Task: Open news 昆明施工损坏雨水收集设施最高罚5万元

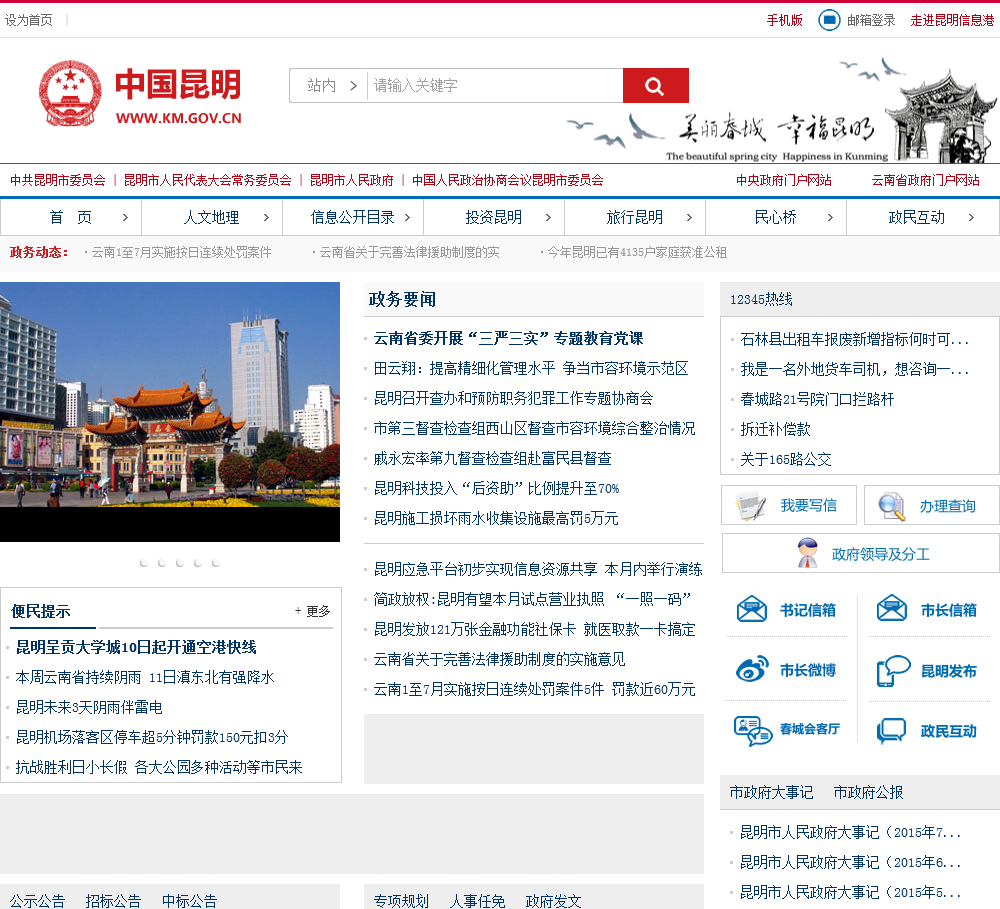Action: click(x=496, y=518)
